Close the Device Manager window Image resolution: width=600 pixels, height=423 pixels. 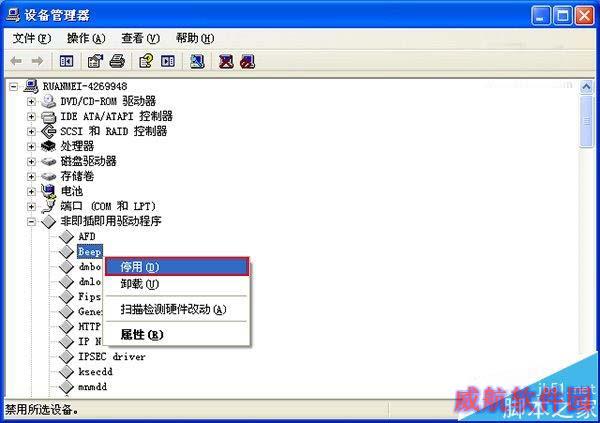585,16
